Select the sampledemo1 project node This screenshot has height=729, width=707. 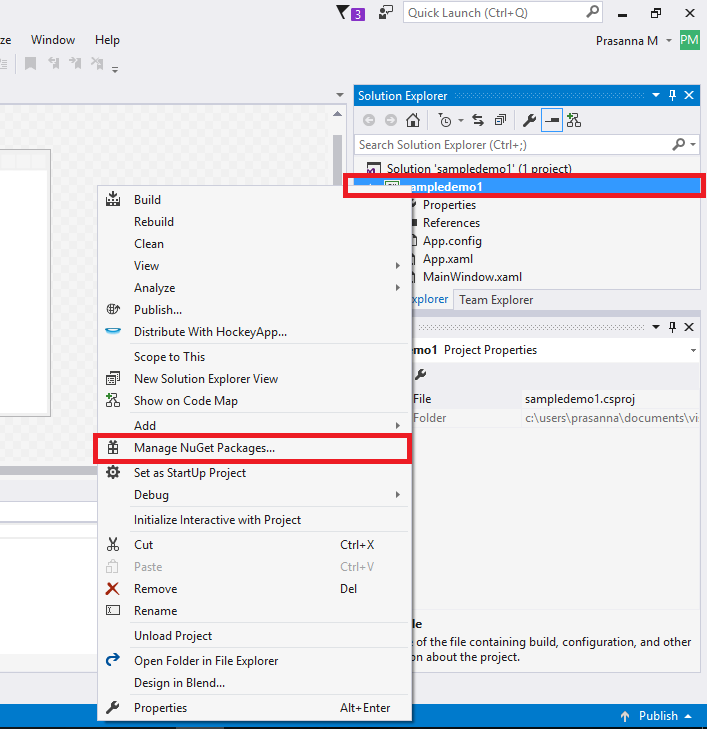click(x=524, y=186)
